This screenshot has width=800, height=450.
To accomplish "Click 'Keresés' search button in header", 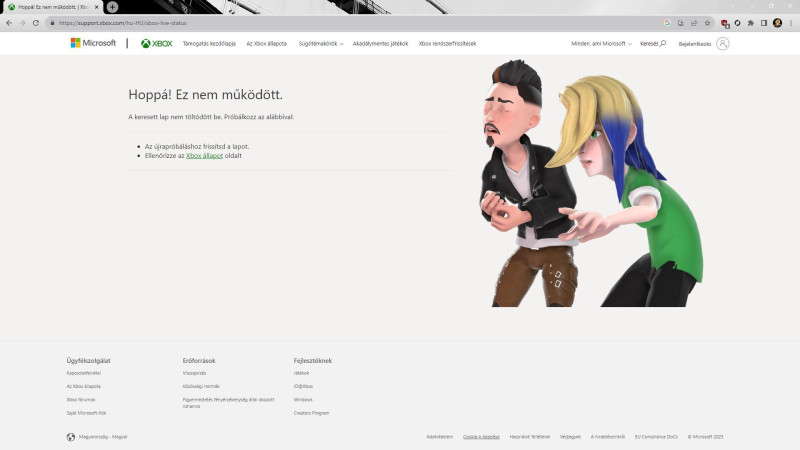I will click(653, 44).
